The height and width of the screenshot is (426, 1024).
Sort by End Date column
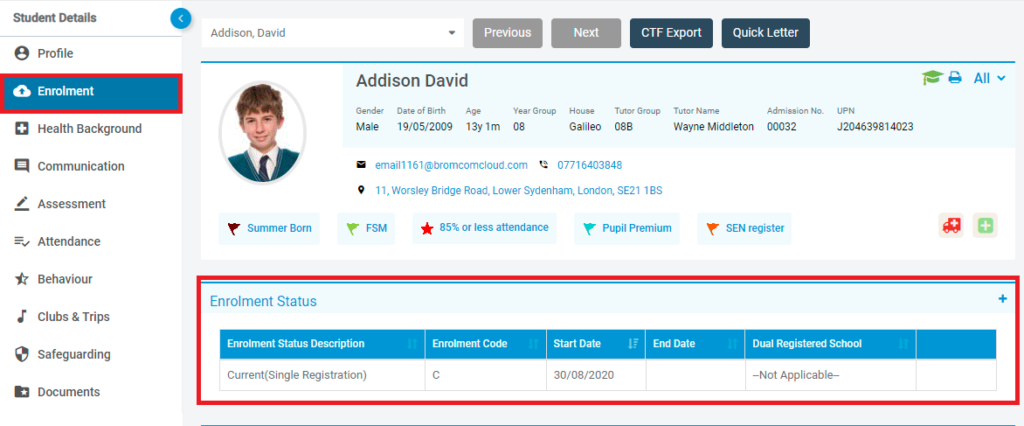[695, 344]
